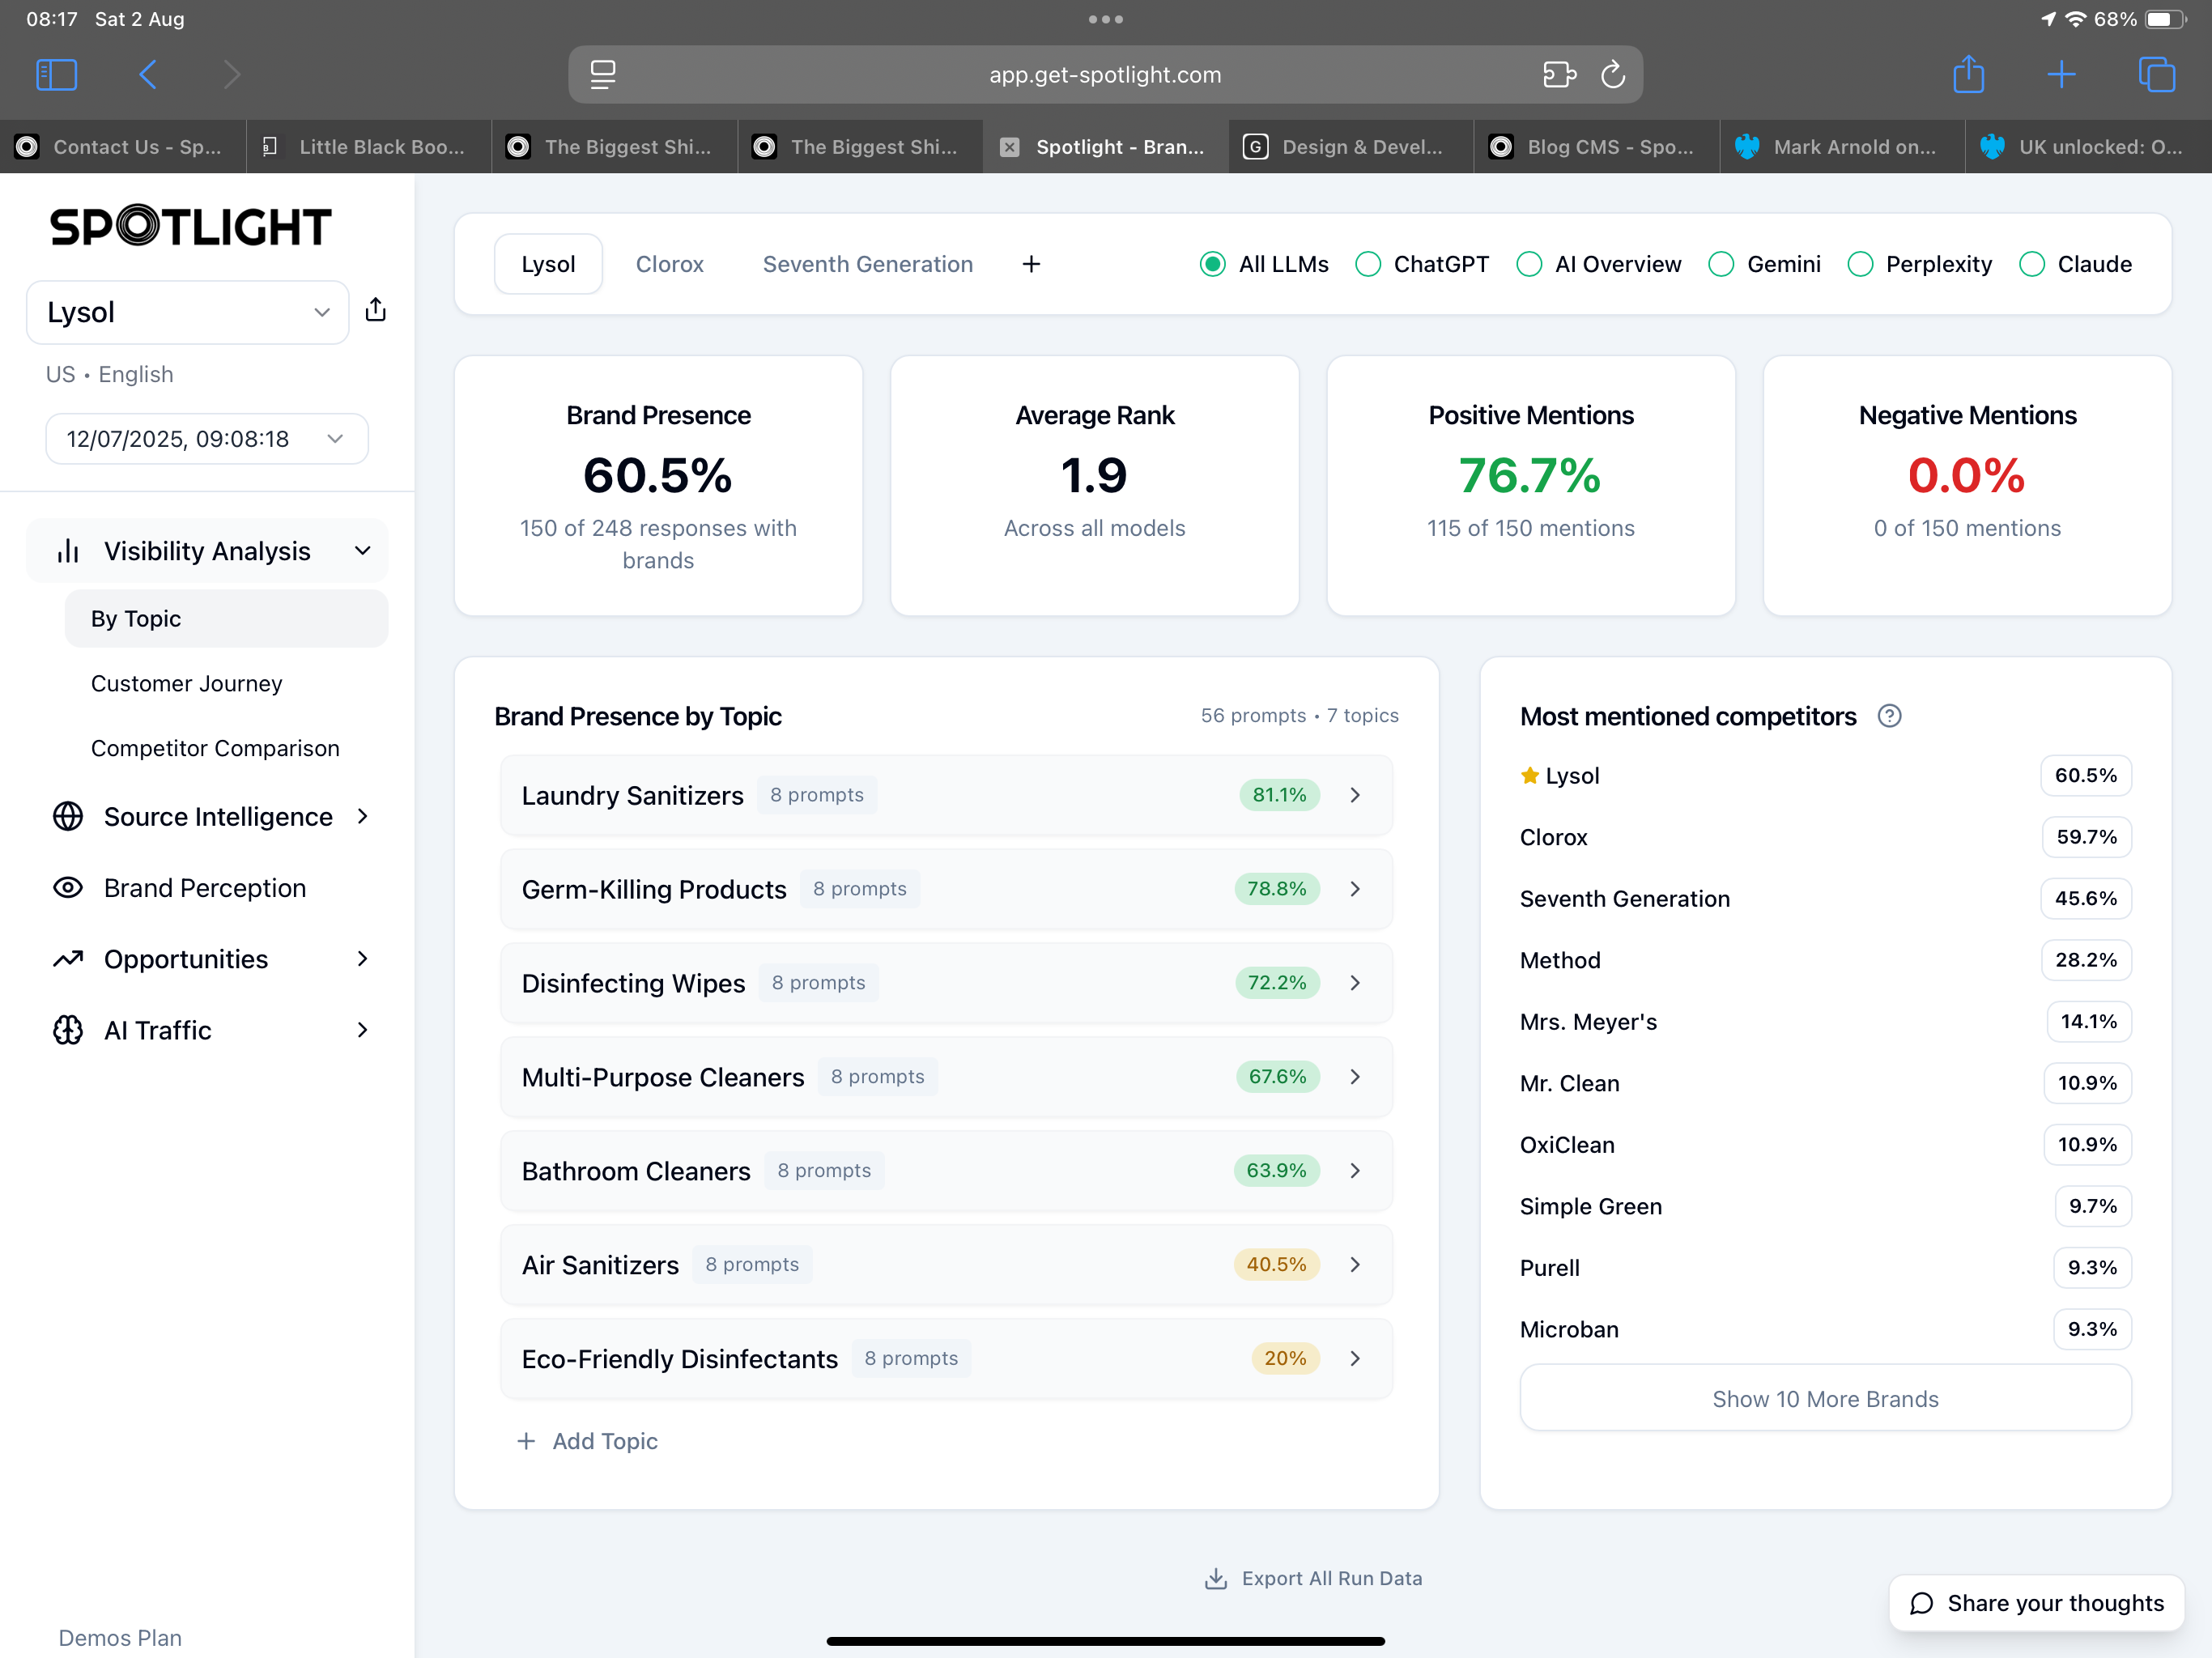Select the Gemini radio button
This screenshot has width=2212, height=1658.
pyautogui.click(x=1721, y=264)
